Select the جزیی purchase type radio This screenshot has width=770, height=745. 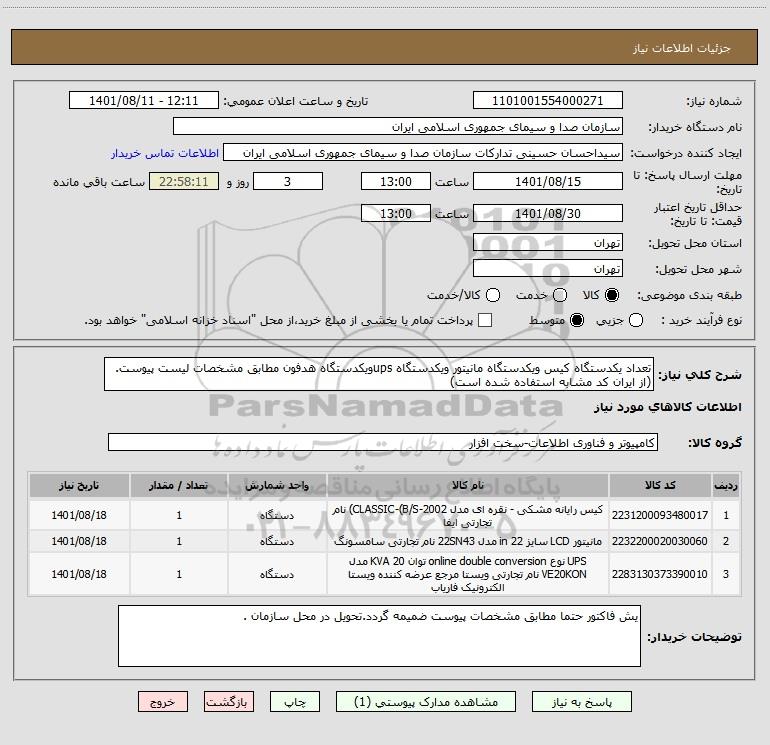636,320
